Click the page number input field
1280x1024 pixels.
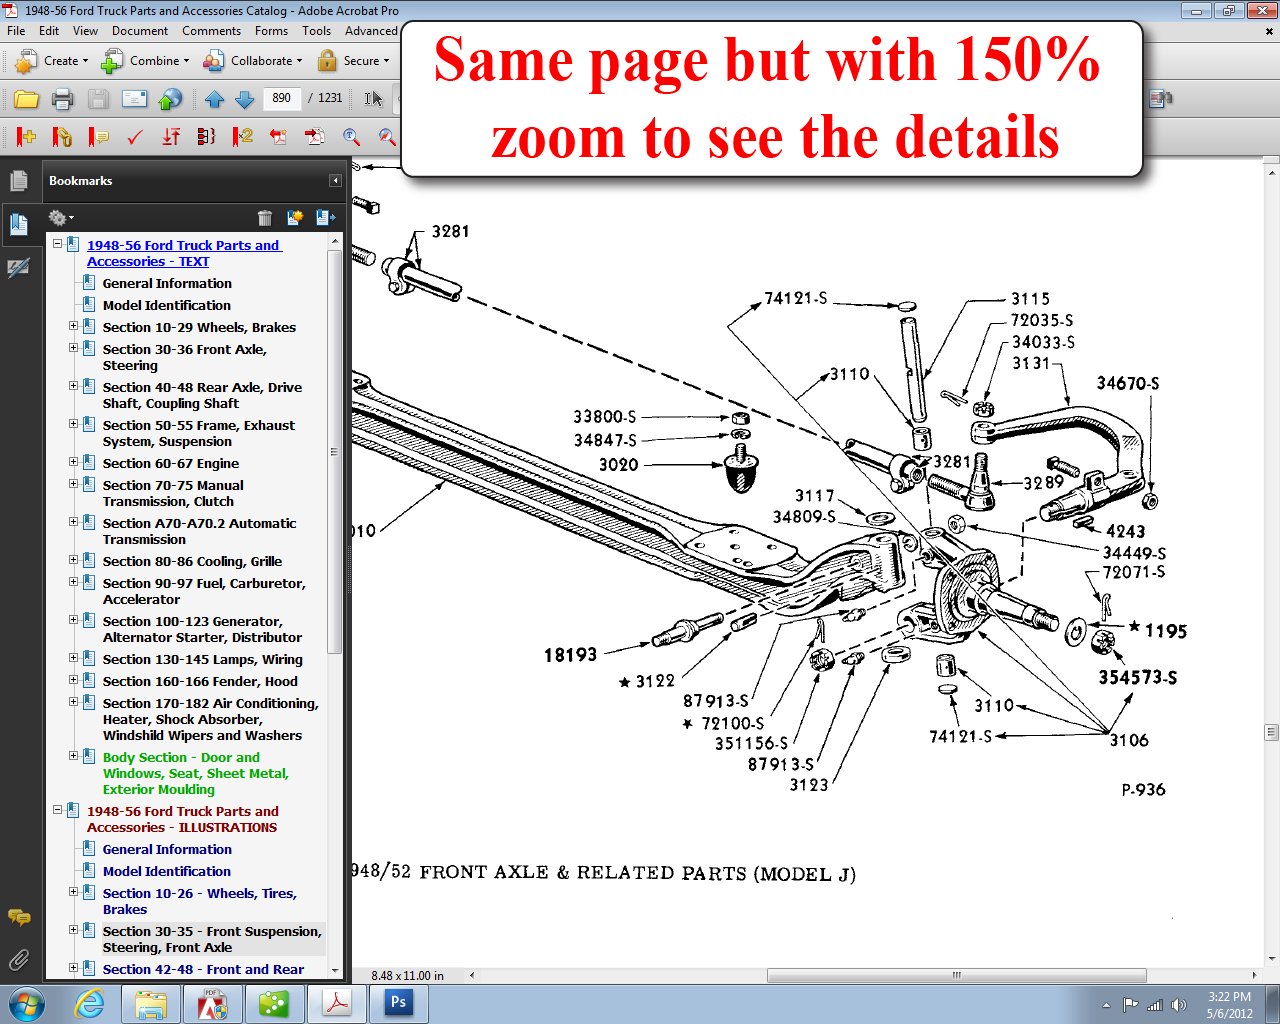(x=282, y=98)
